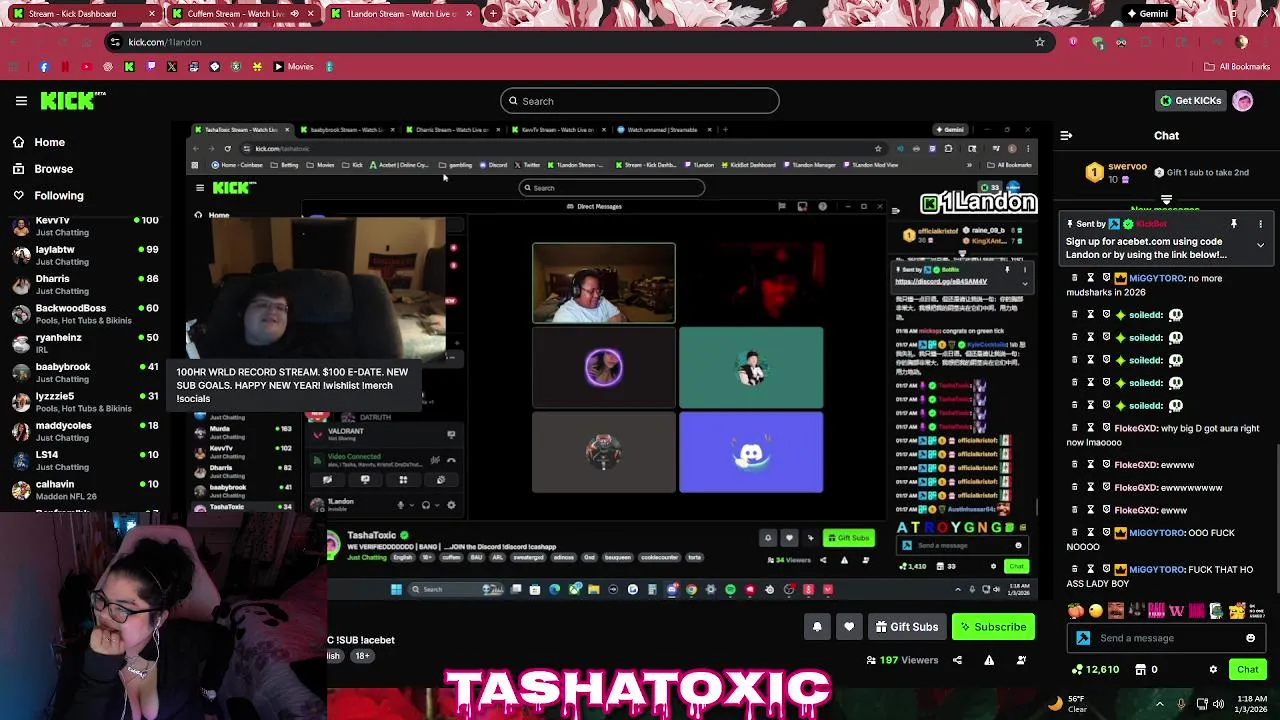Delete MiGGYTORO's 'no more mudsharks' message

tap(1075, 278)
